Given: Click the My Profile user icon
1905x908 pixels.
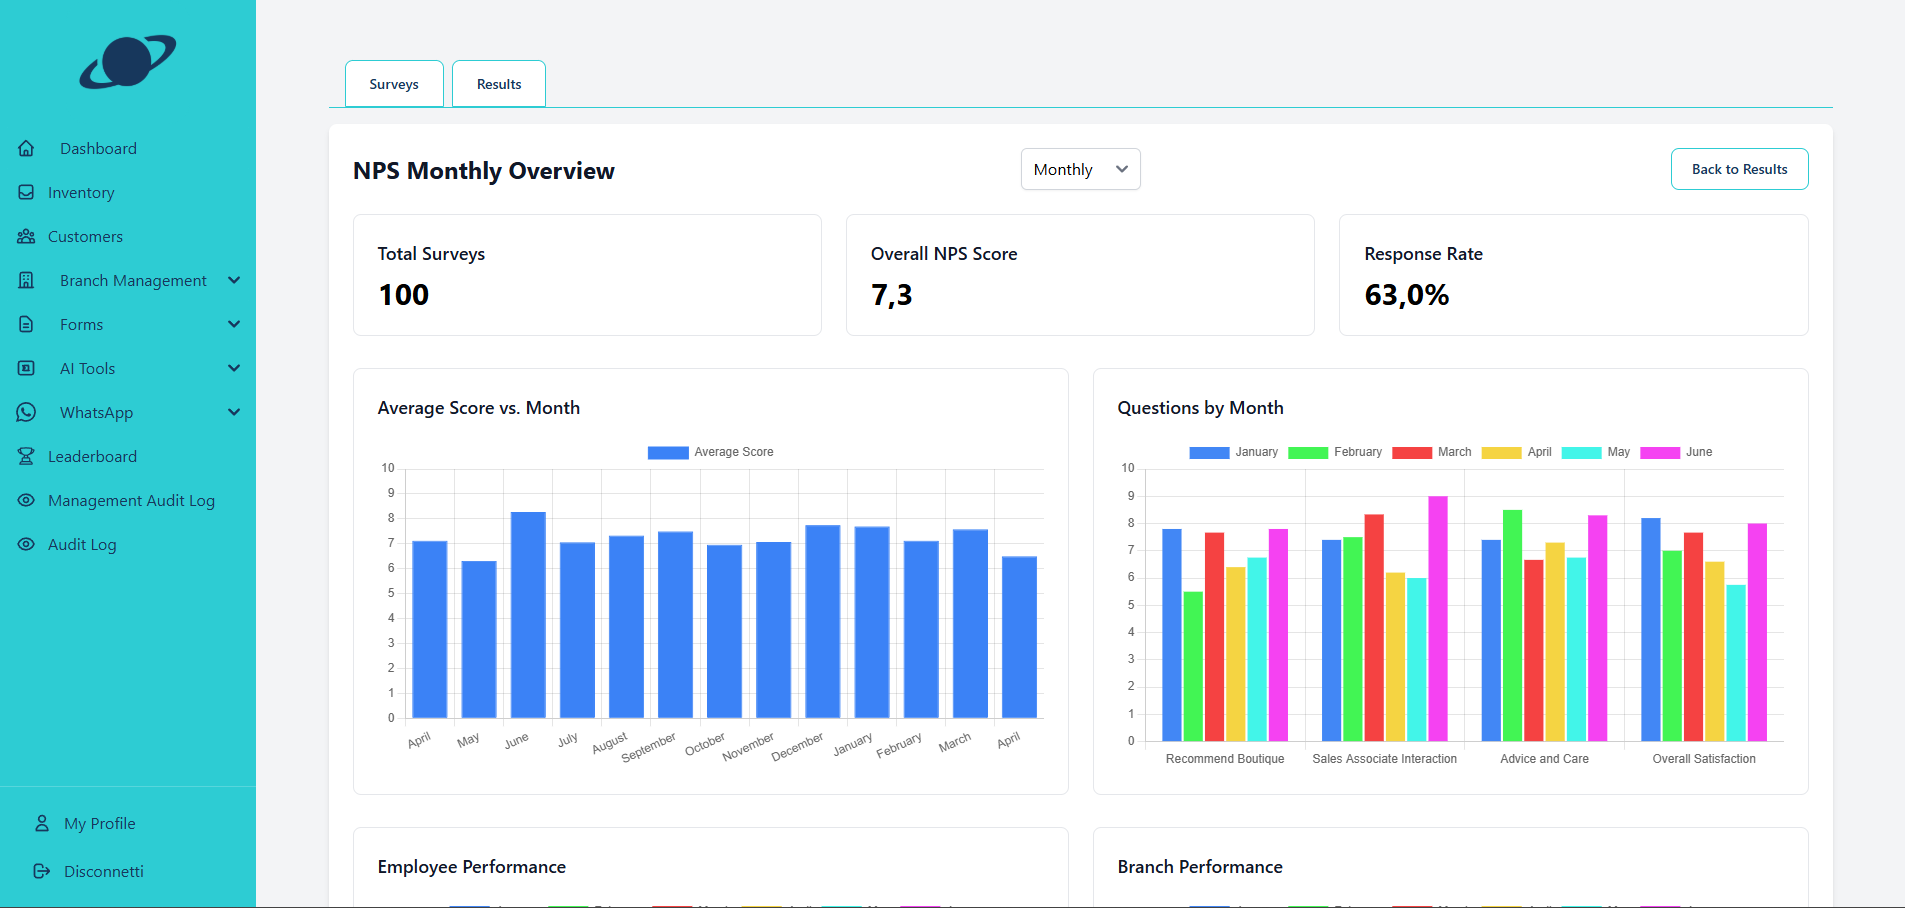Looking at the screenshot, I should click(42, 823).
